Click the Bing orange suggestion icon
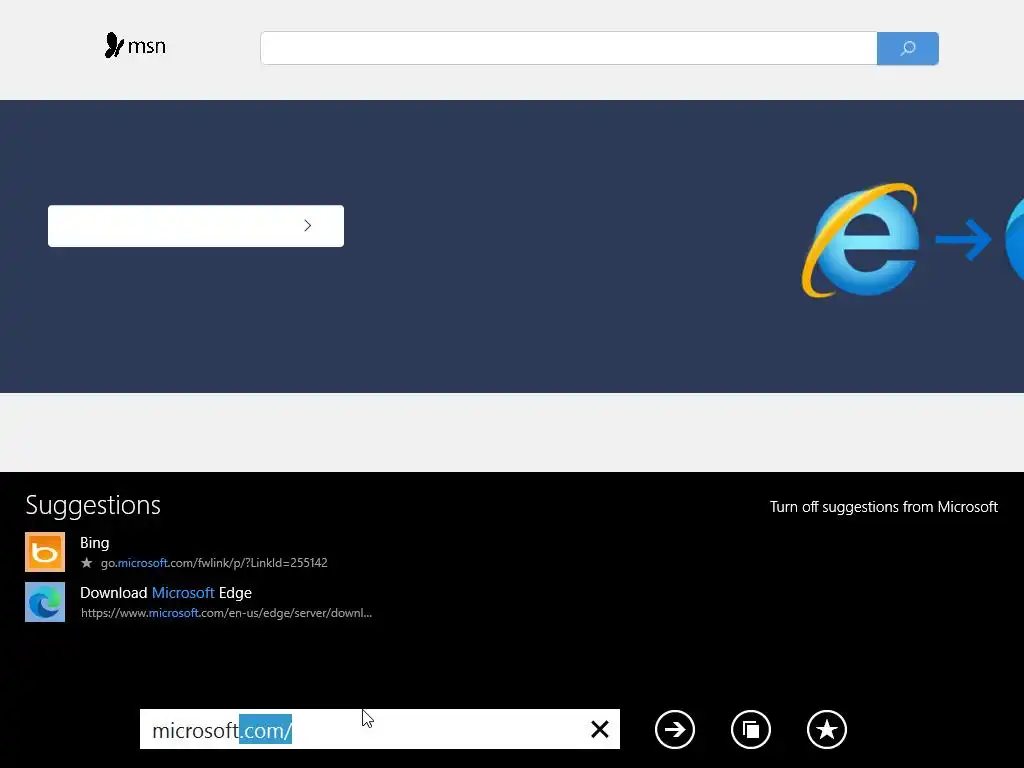 pos(45,552)
